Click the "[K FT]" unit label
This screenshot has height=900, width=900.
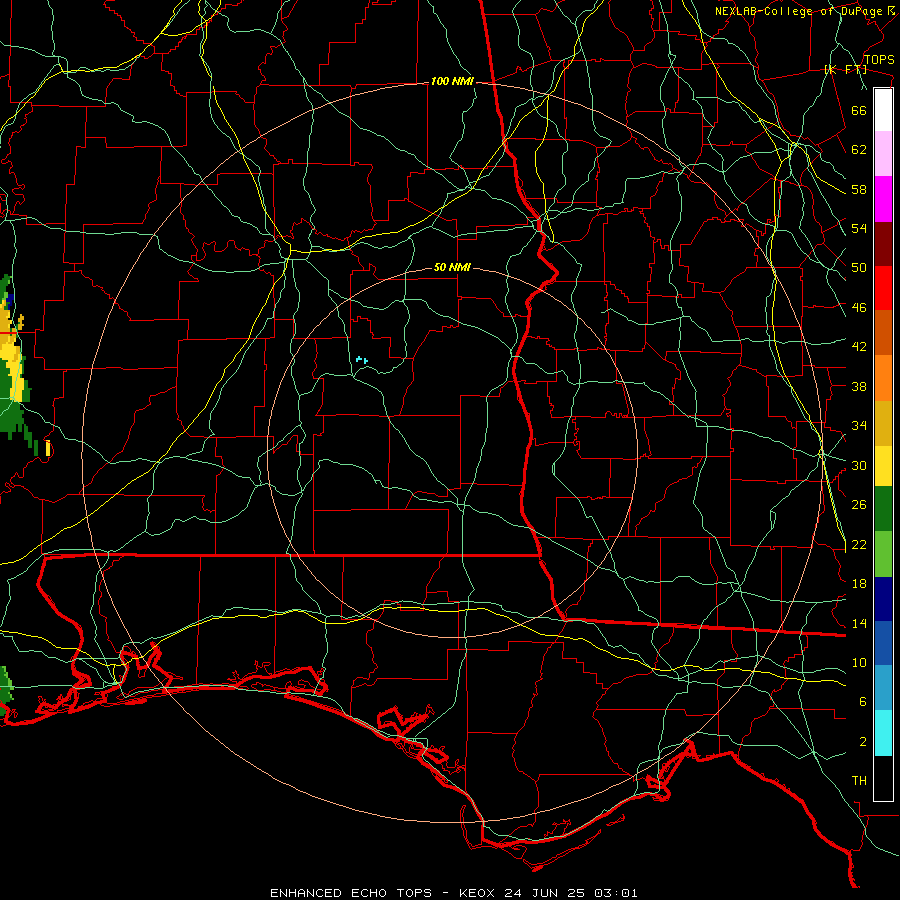pos(845,70)
